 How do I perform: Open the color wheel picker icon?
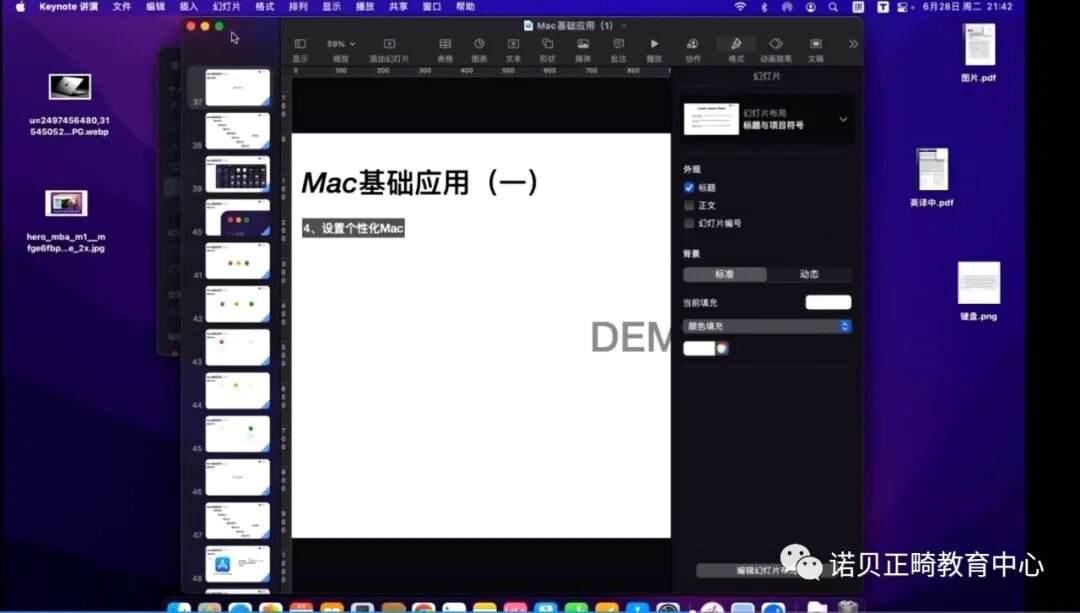tap(722, 349)
